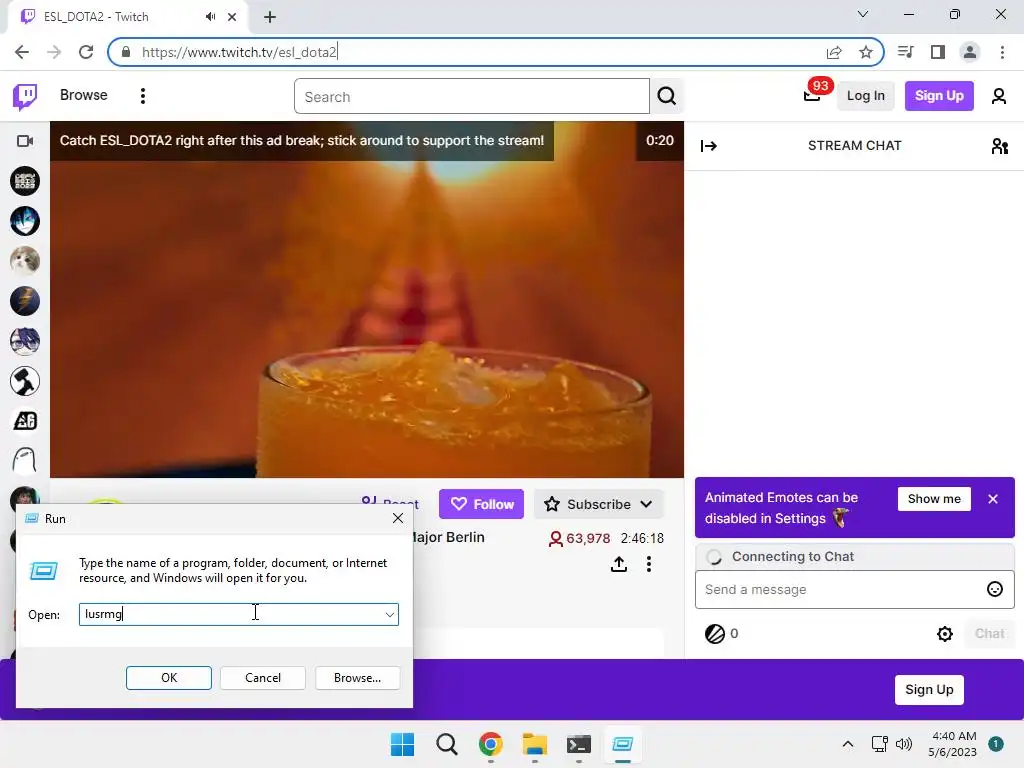This screenshot has height=768, width=1024.
Task: Open chat settings gear icon
Action: tap(944, 633)
